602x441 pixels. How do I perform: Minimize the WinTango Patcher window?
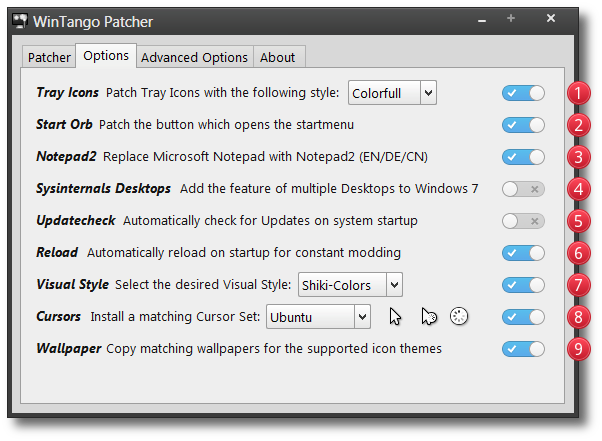[x=482, y=20]
